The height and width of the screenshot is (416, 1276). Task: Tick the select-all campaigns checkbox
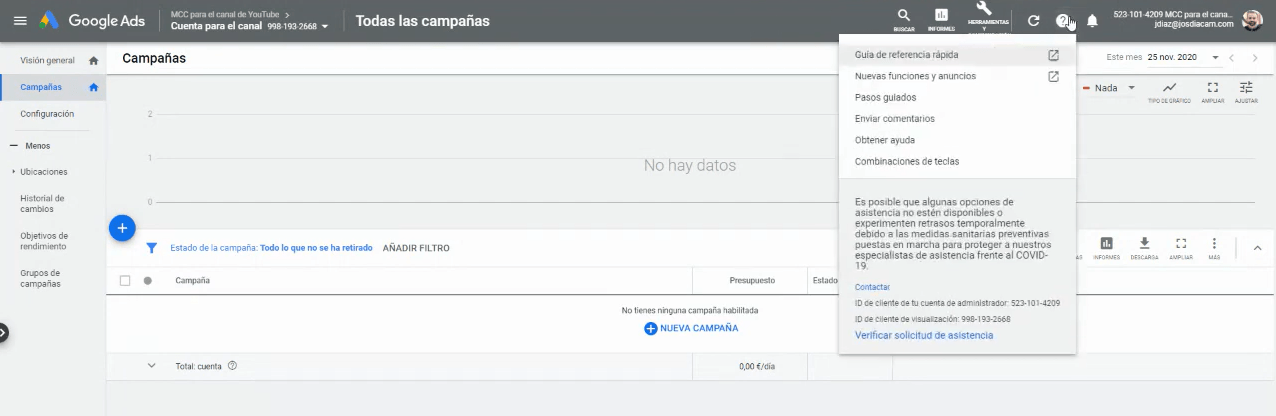point(125,281)
